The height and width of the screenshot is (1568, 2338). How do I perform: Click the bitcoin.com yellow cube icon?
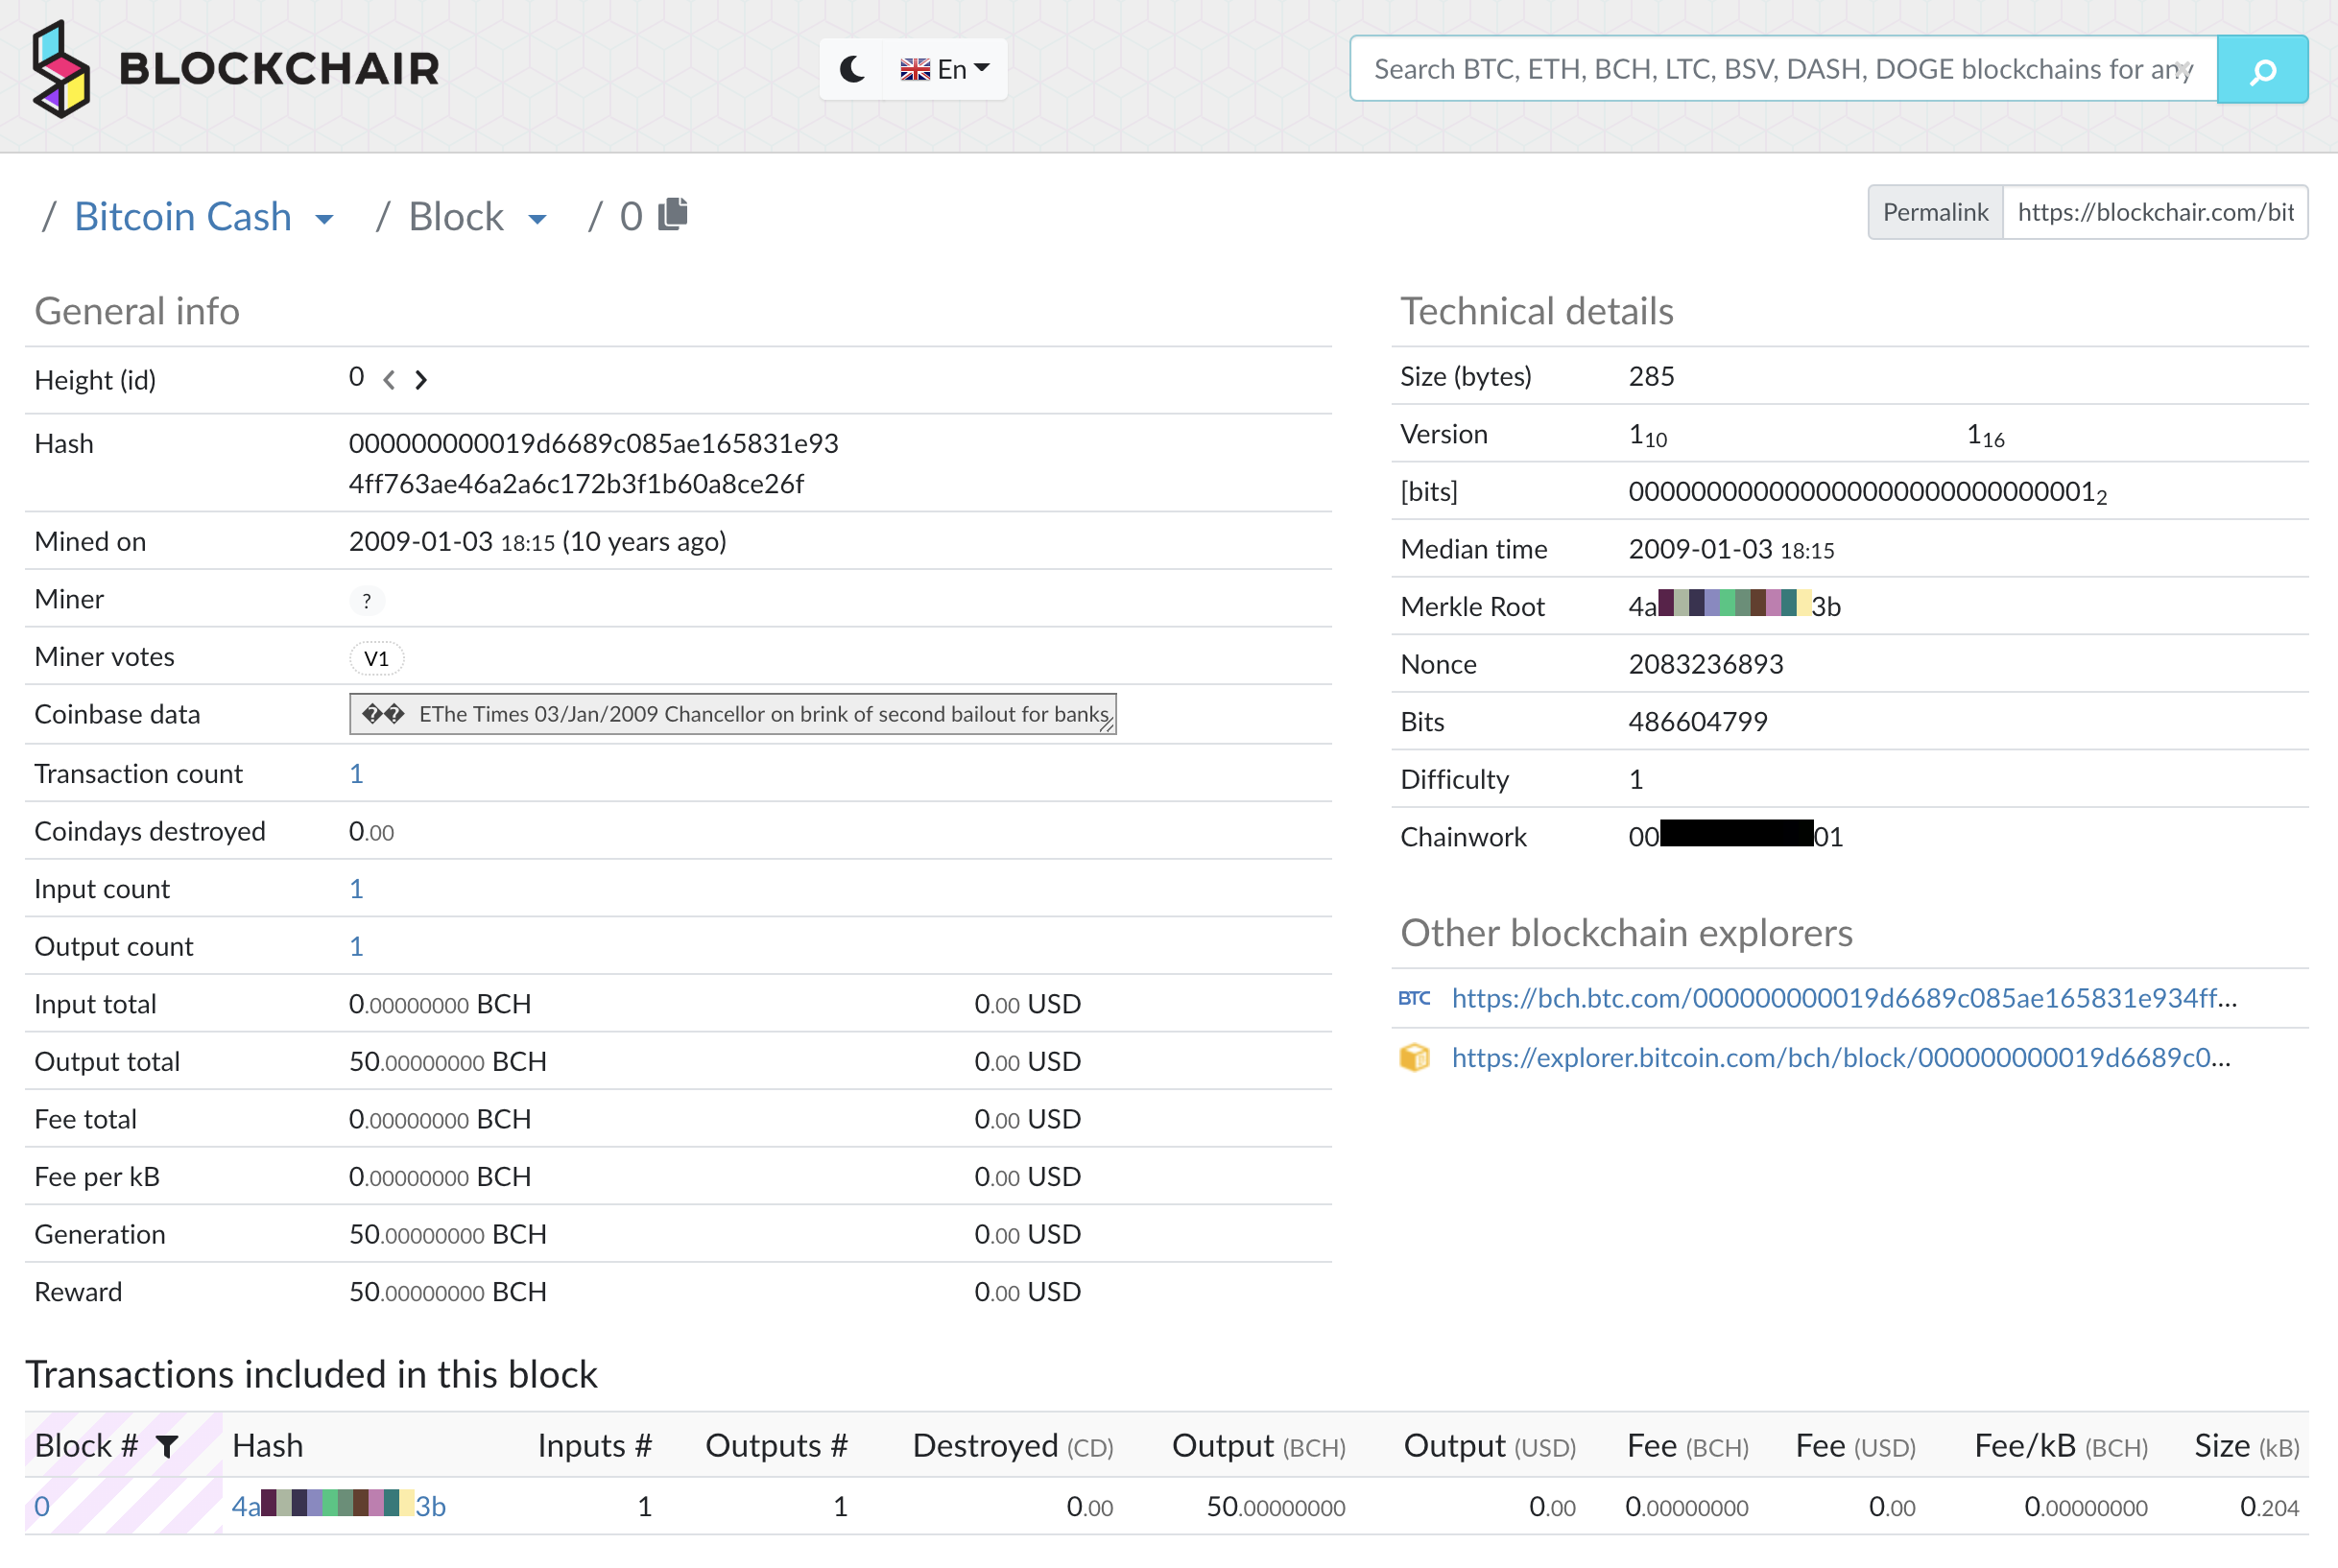click(1414, 1057)
